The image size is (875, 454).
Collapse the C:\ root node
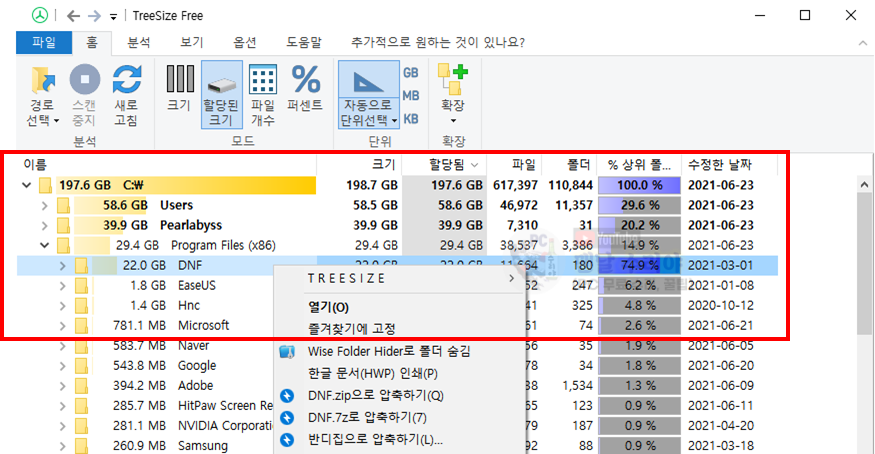click(26, 185)
